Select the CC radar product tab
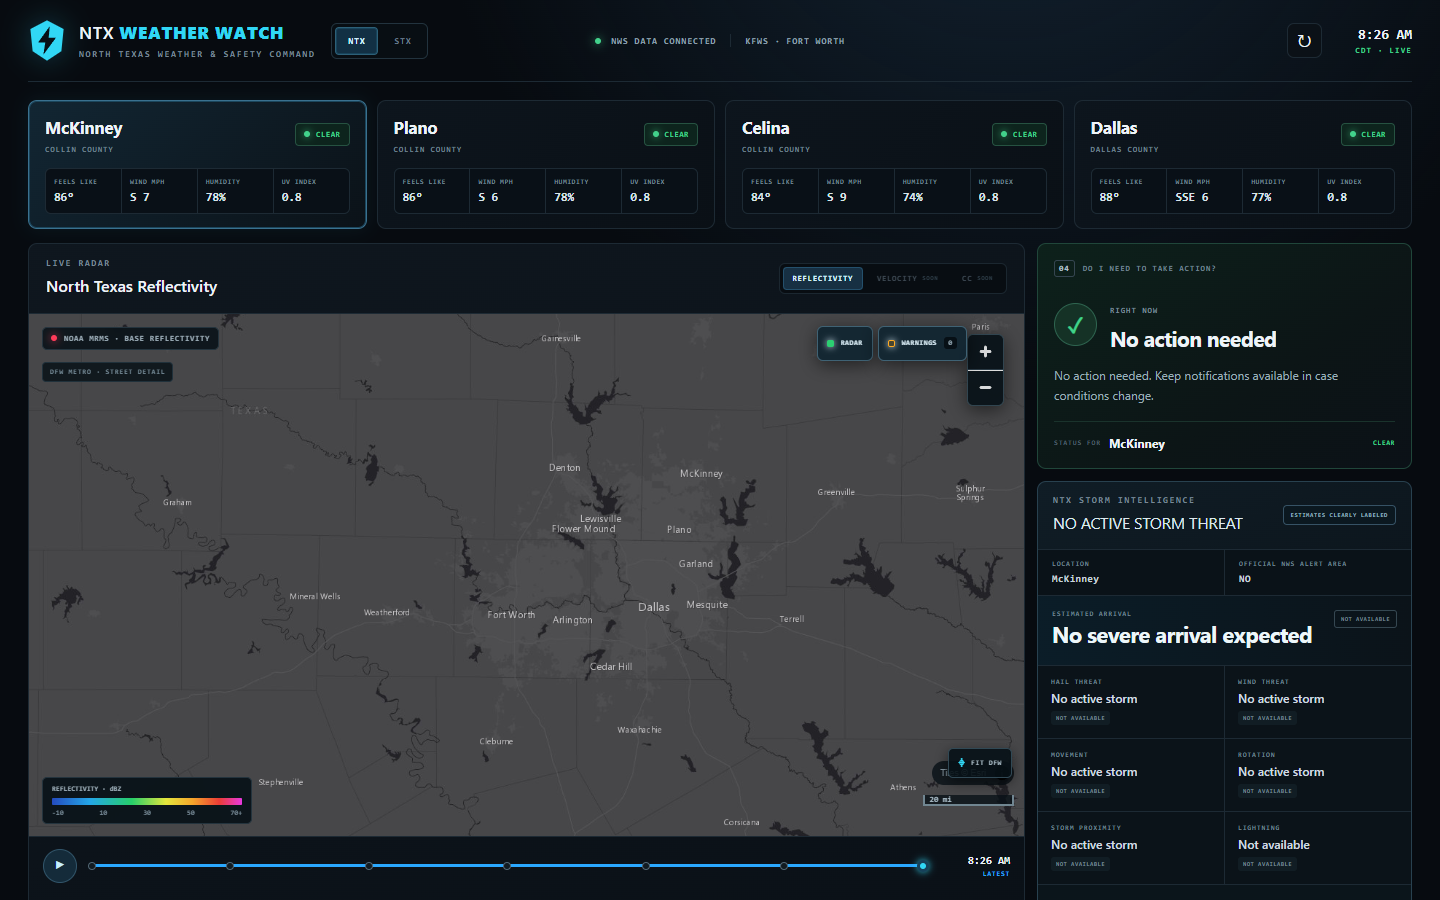Viewport: 1440px width, 900px height. coord(977,278)
